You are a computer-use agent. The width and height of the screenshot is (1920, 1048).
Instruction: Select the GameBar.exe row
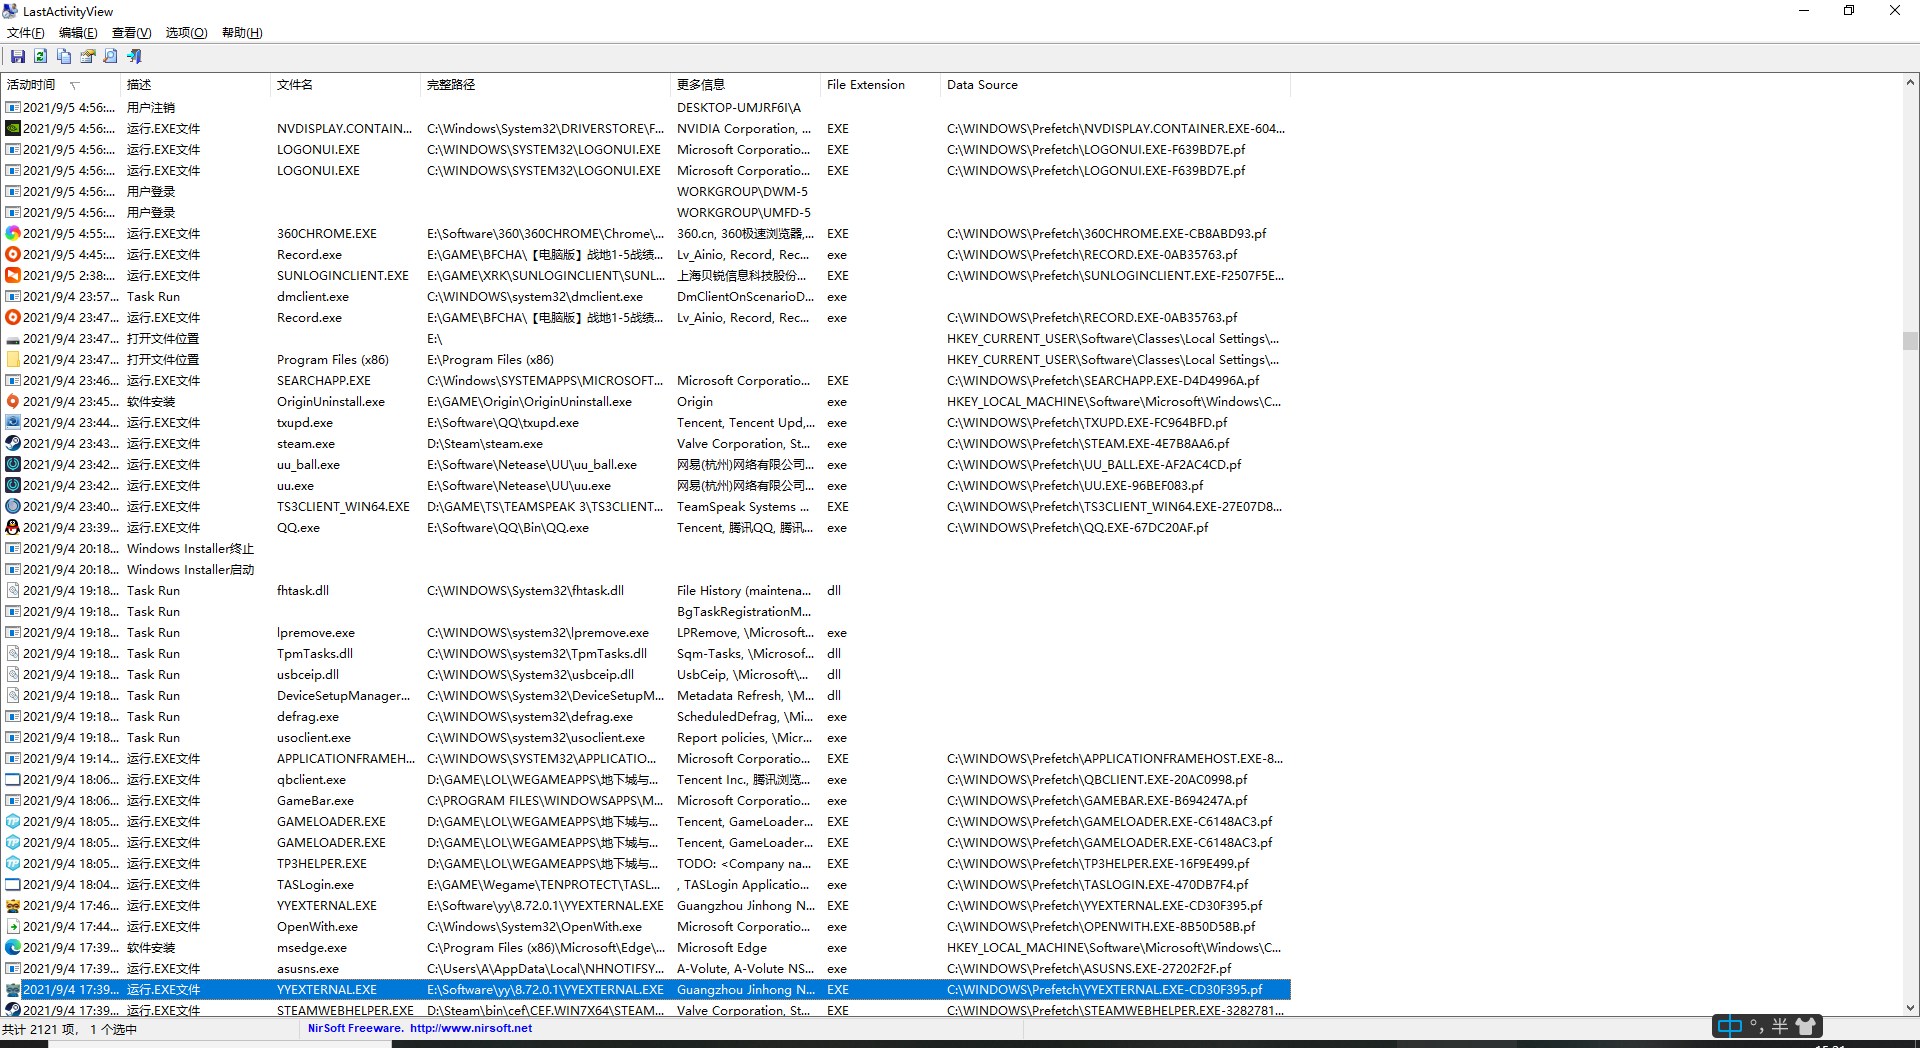pyautogui.click(x=646, y=801)
